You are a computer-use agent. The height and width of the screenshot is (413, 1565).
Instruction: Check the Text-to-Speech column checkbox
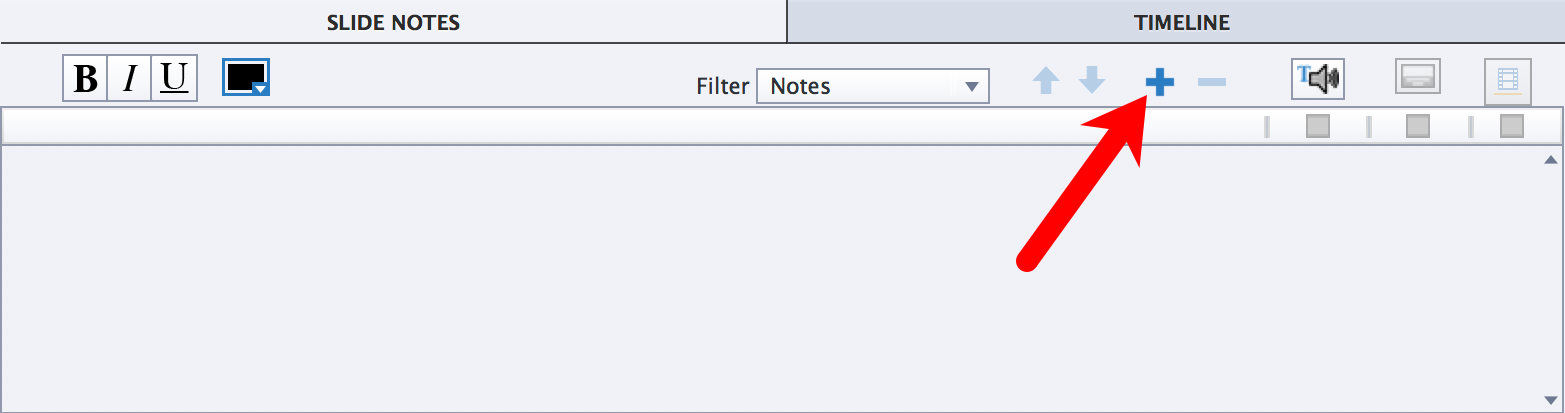(1318, 127)
